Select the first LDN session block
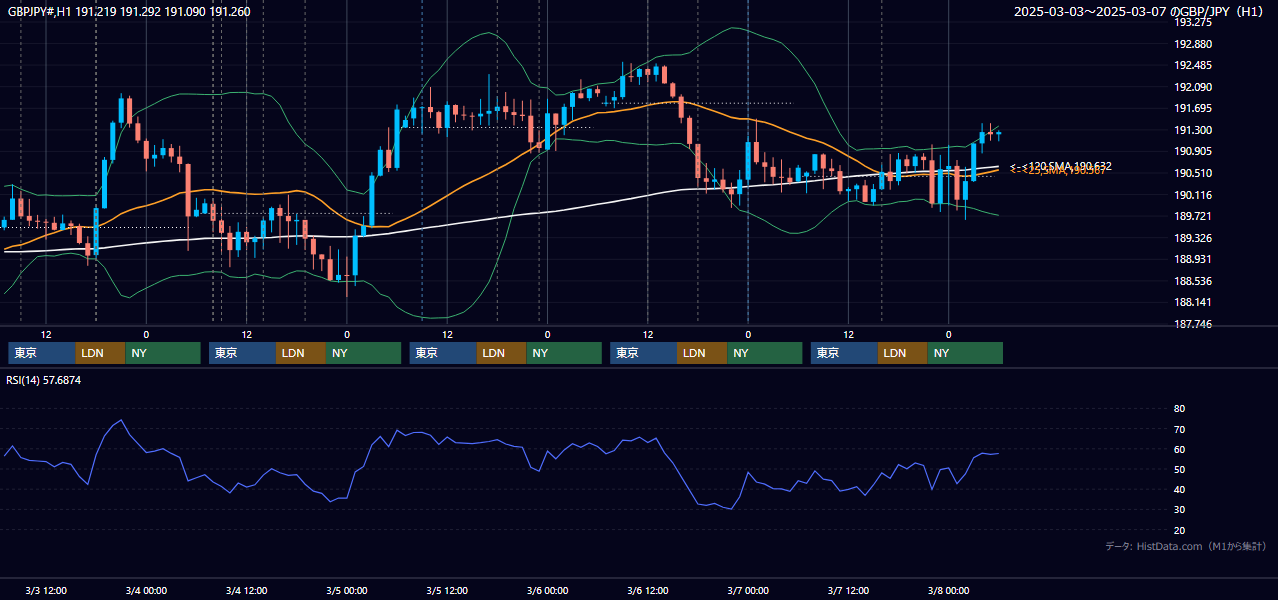 [x=101, y=353]
